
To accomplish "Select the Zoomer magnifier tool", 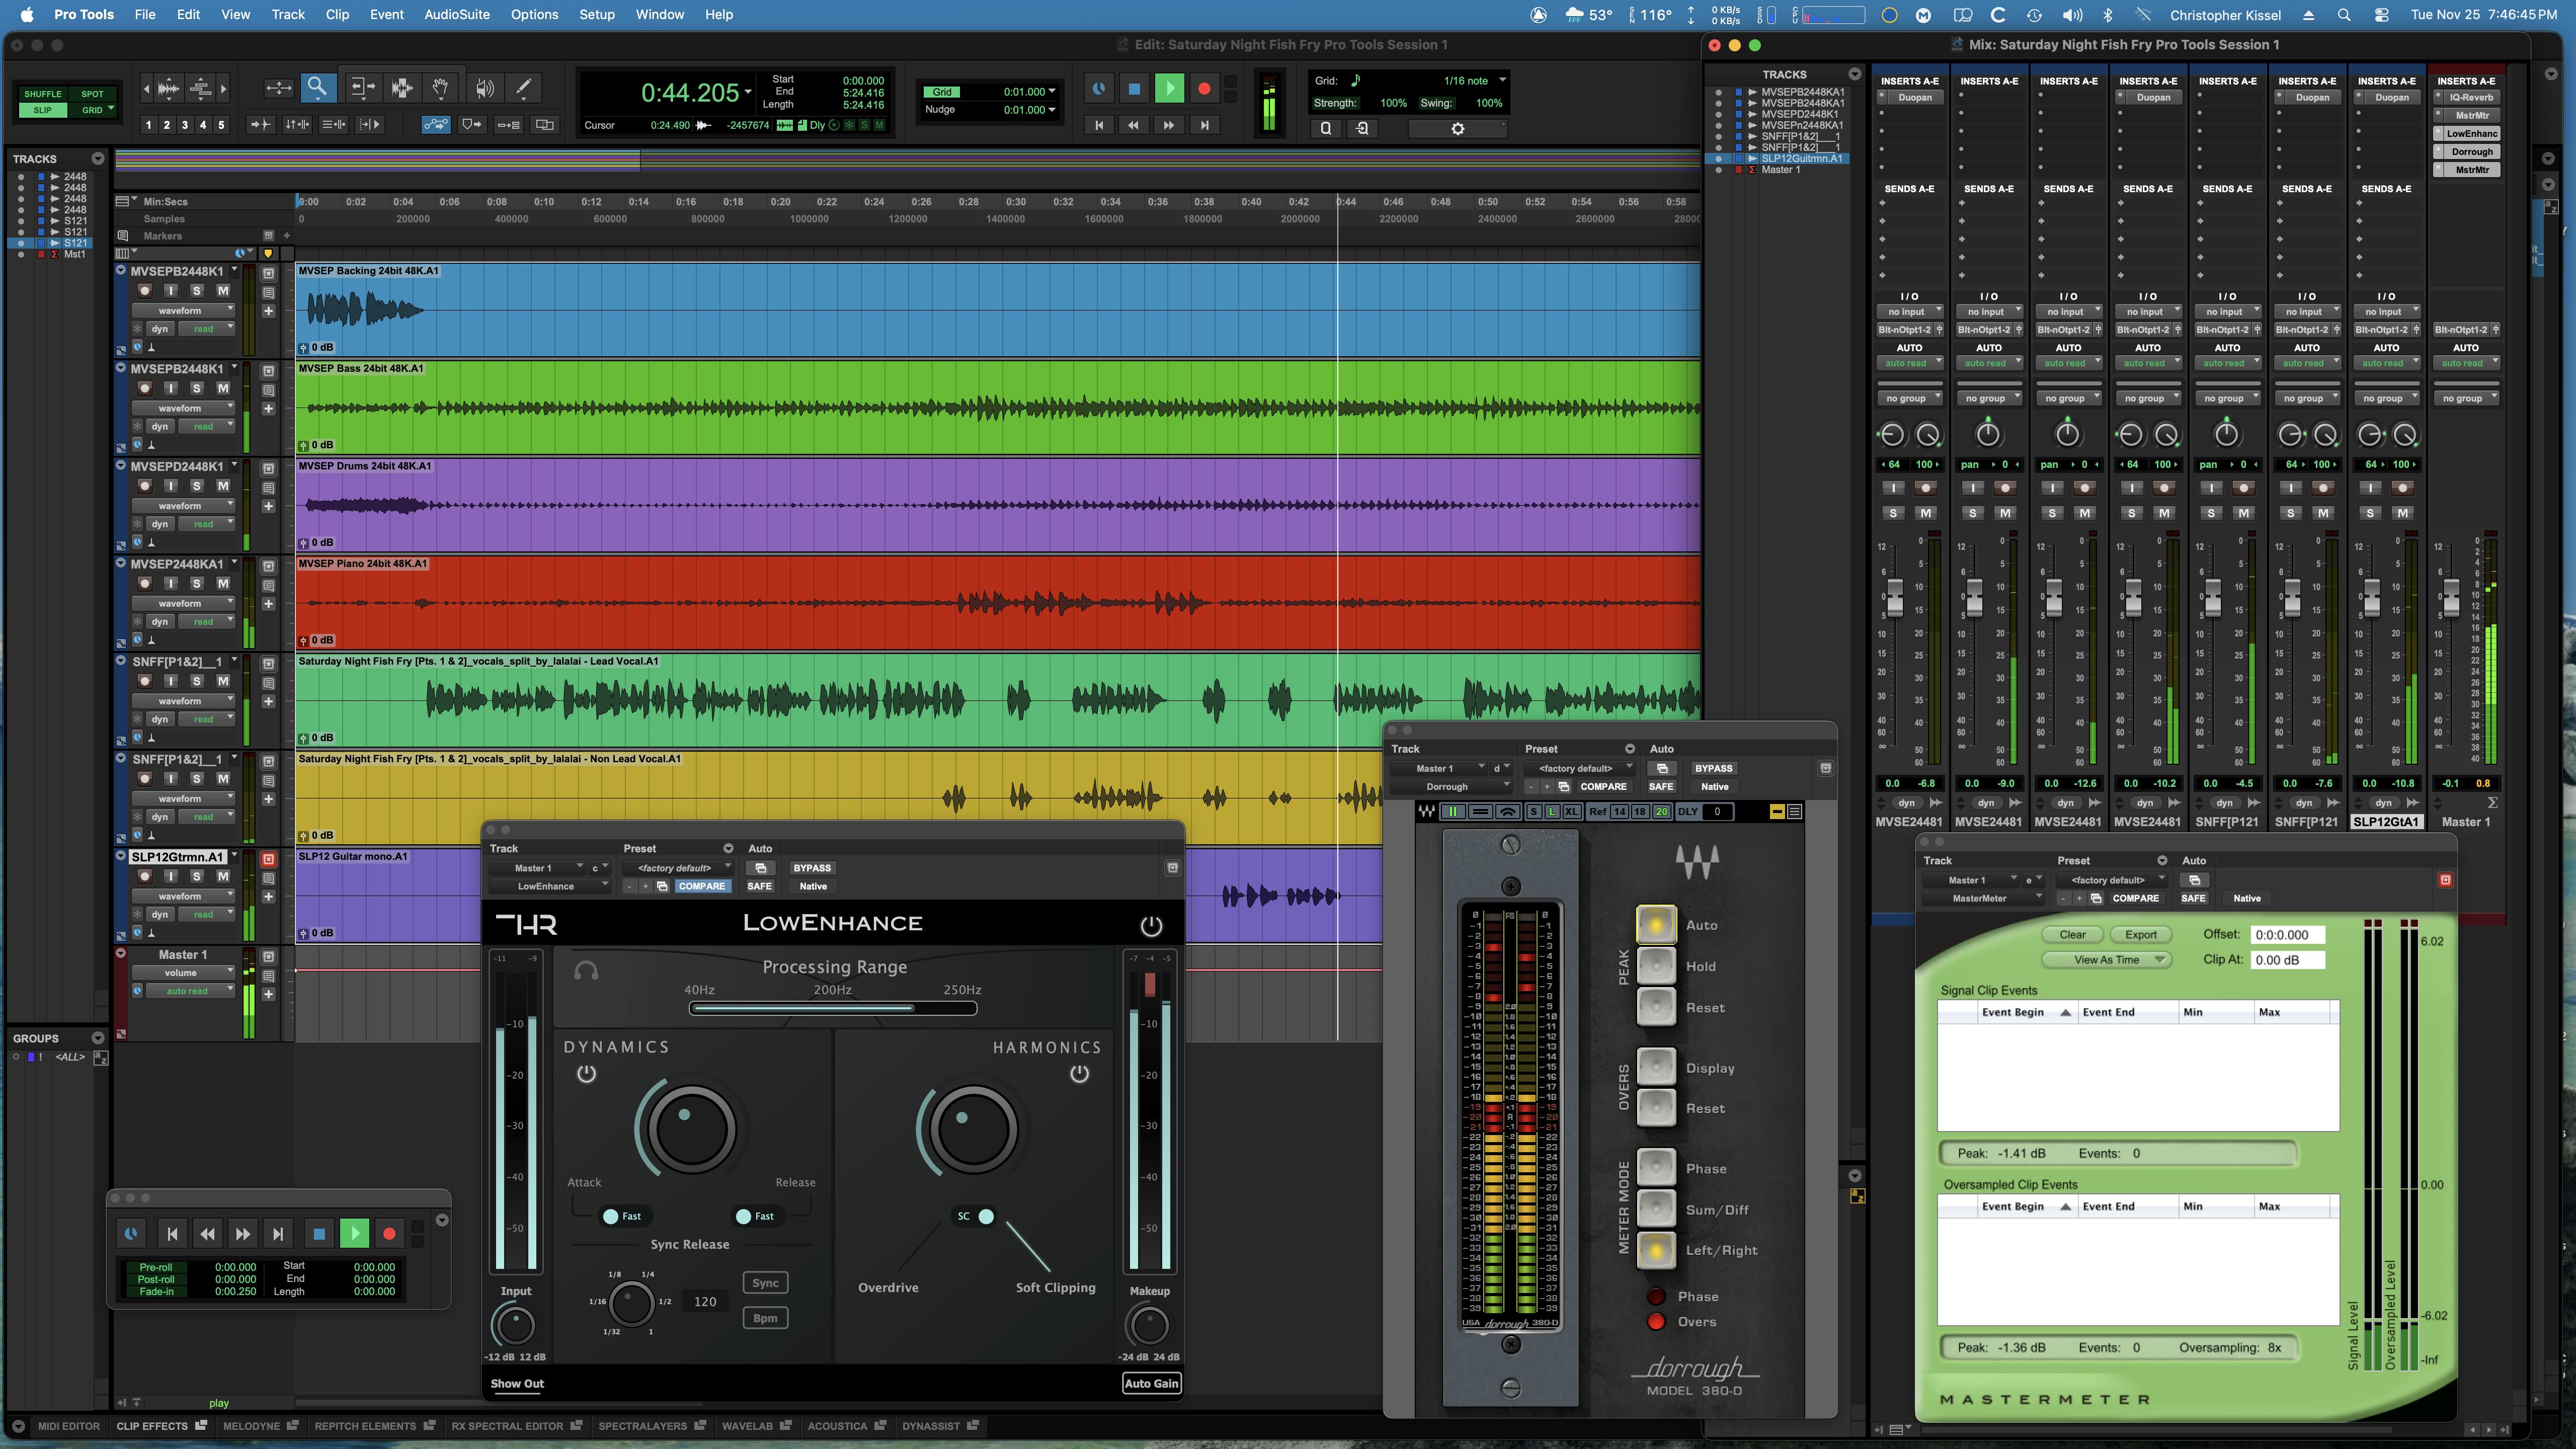I will (317, 88).
